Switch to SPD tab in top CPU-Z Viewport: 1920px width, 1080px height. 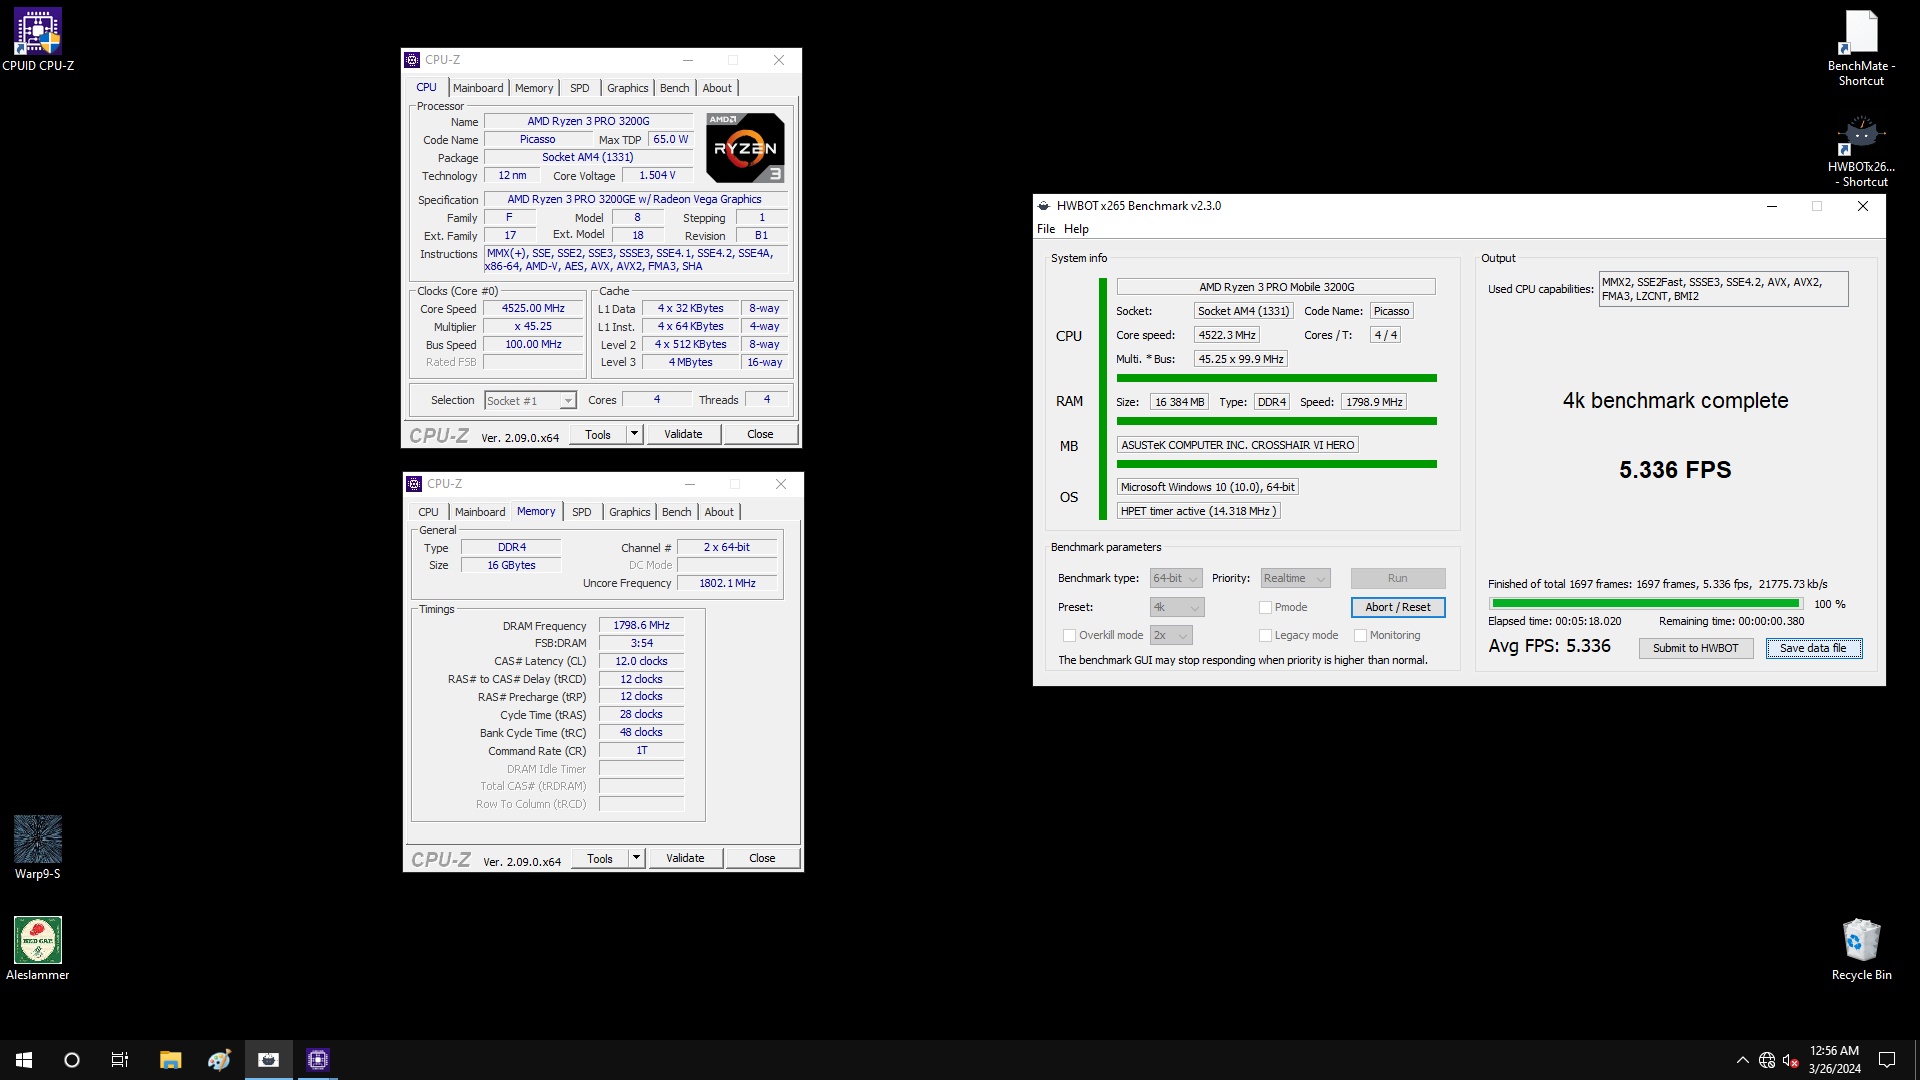click(x=580, y=88)
